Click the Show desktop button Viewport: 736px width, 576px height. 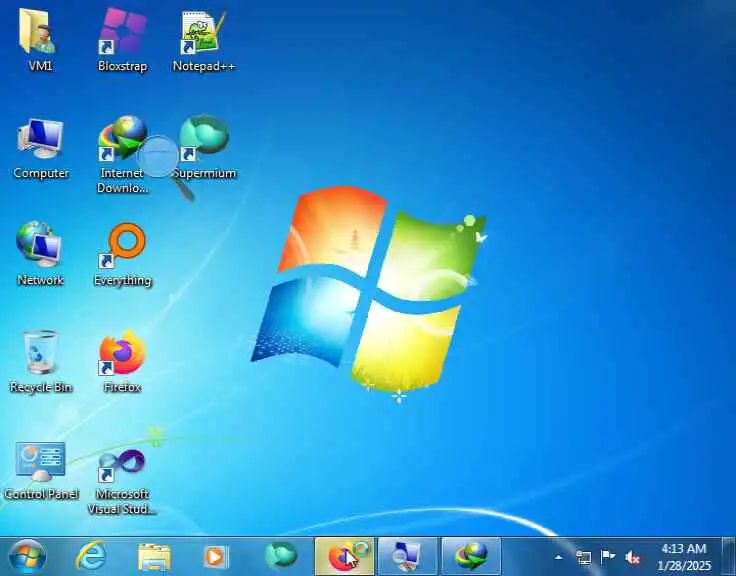pos(728,557)
